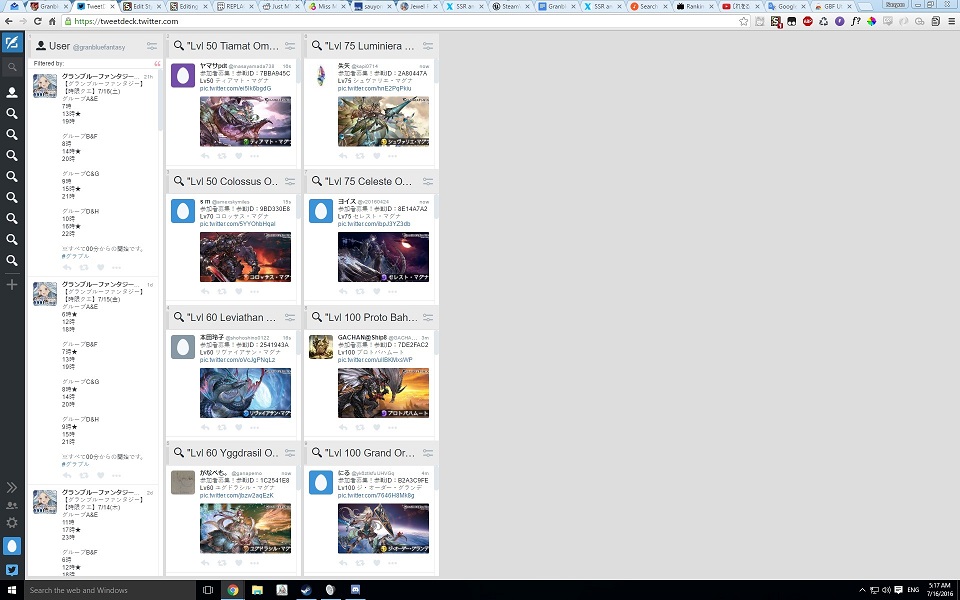
Task: Retweet the Yggdrasil column tweet
Action: click(x=222, y=563)
